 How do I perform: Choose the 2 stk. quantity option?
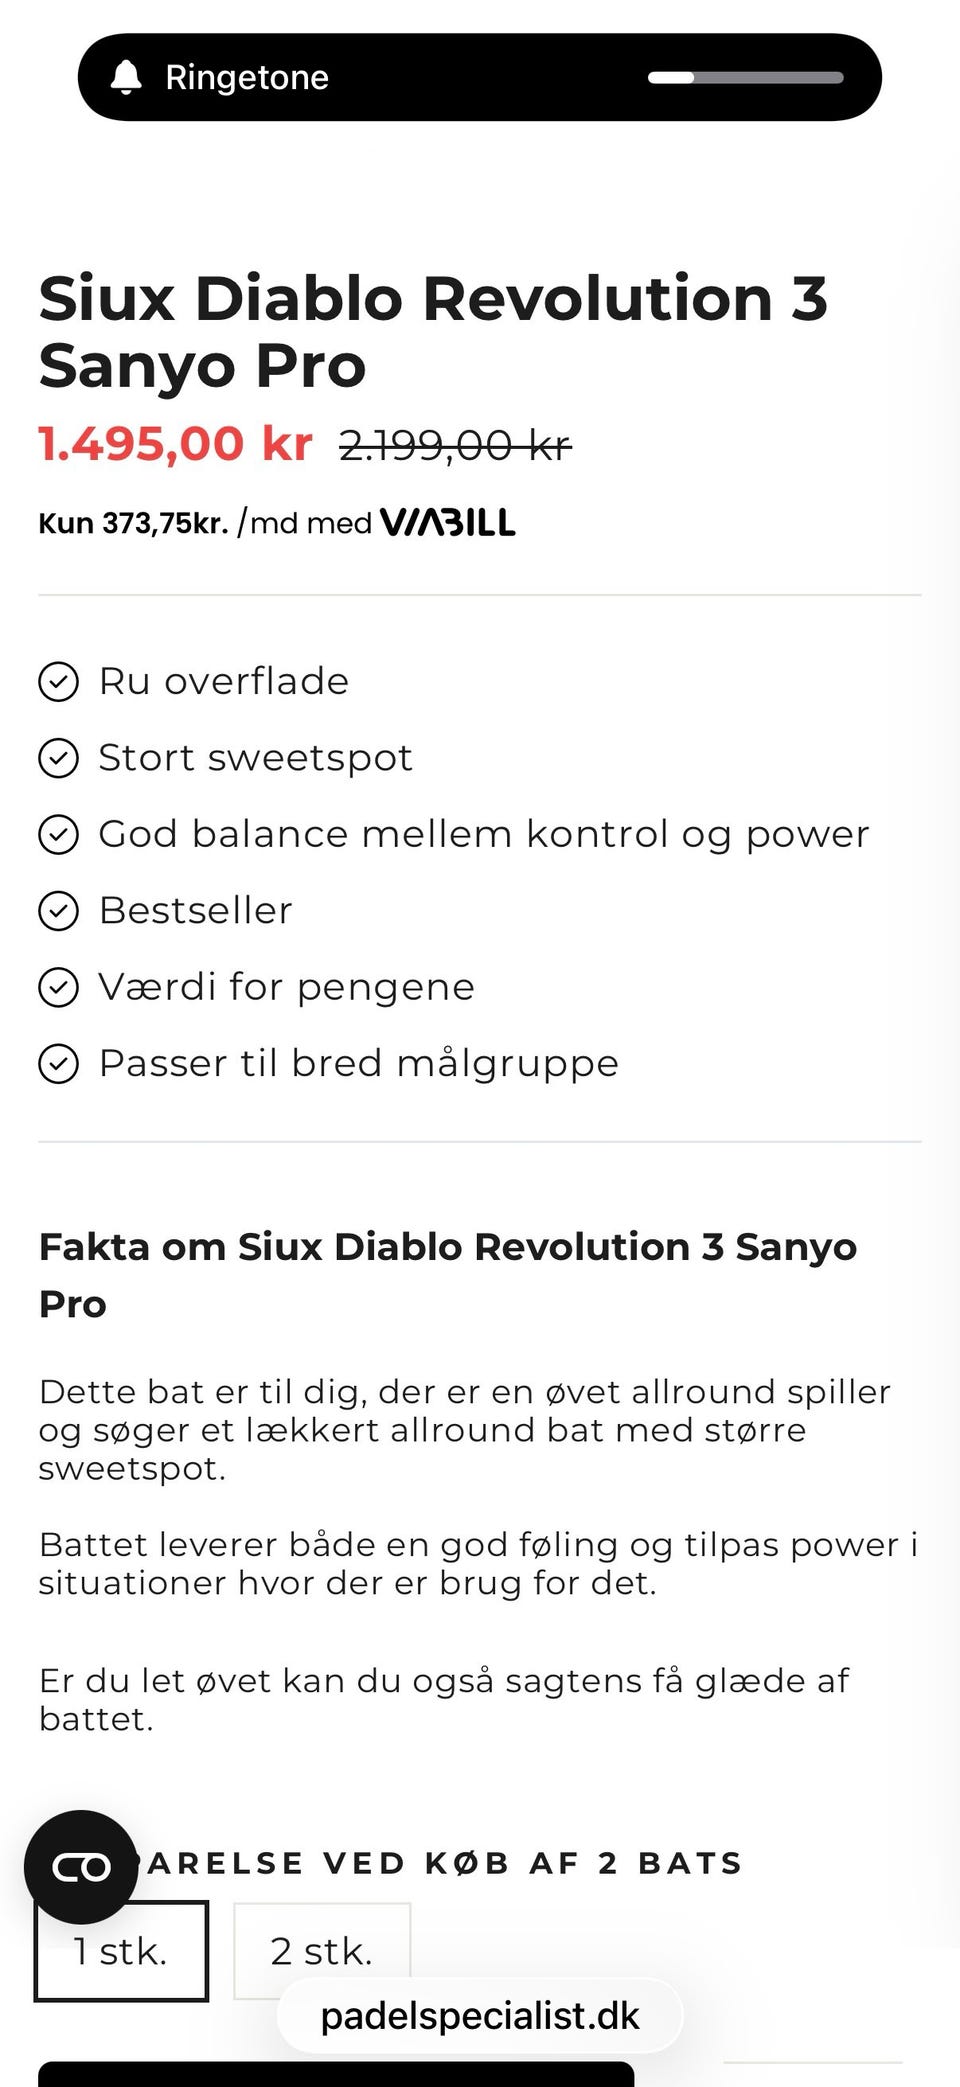322,1950
